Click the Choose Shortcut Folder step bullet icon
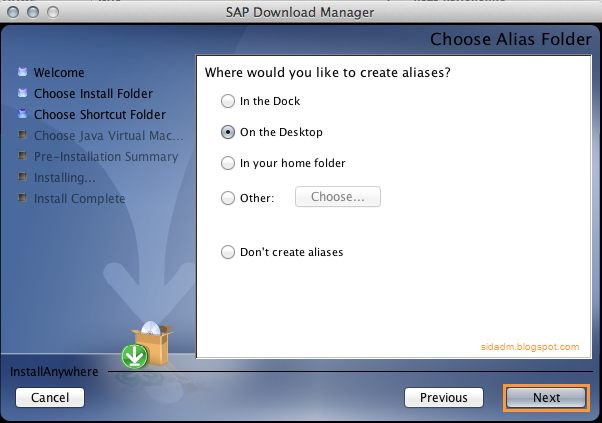Image resolution: width=602 pixels, height=423 pixels. point(23,114)
